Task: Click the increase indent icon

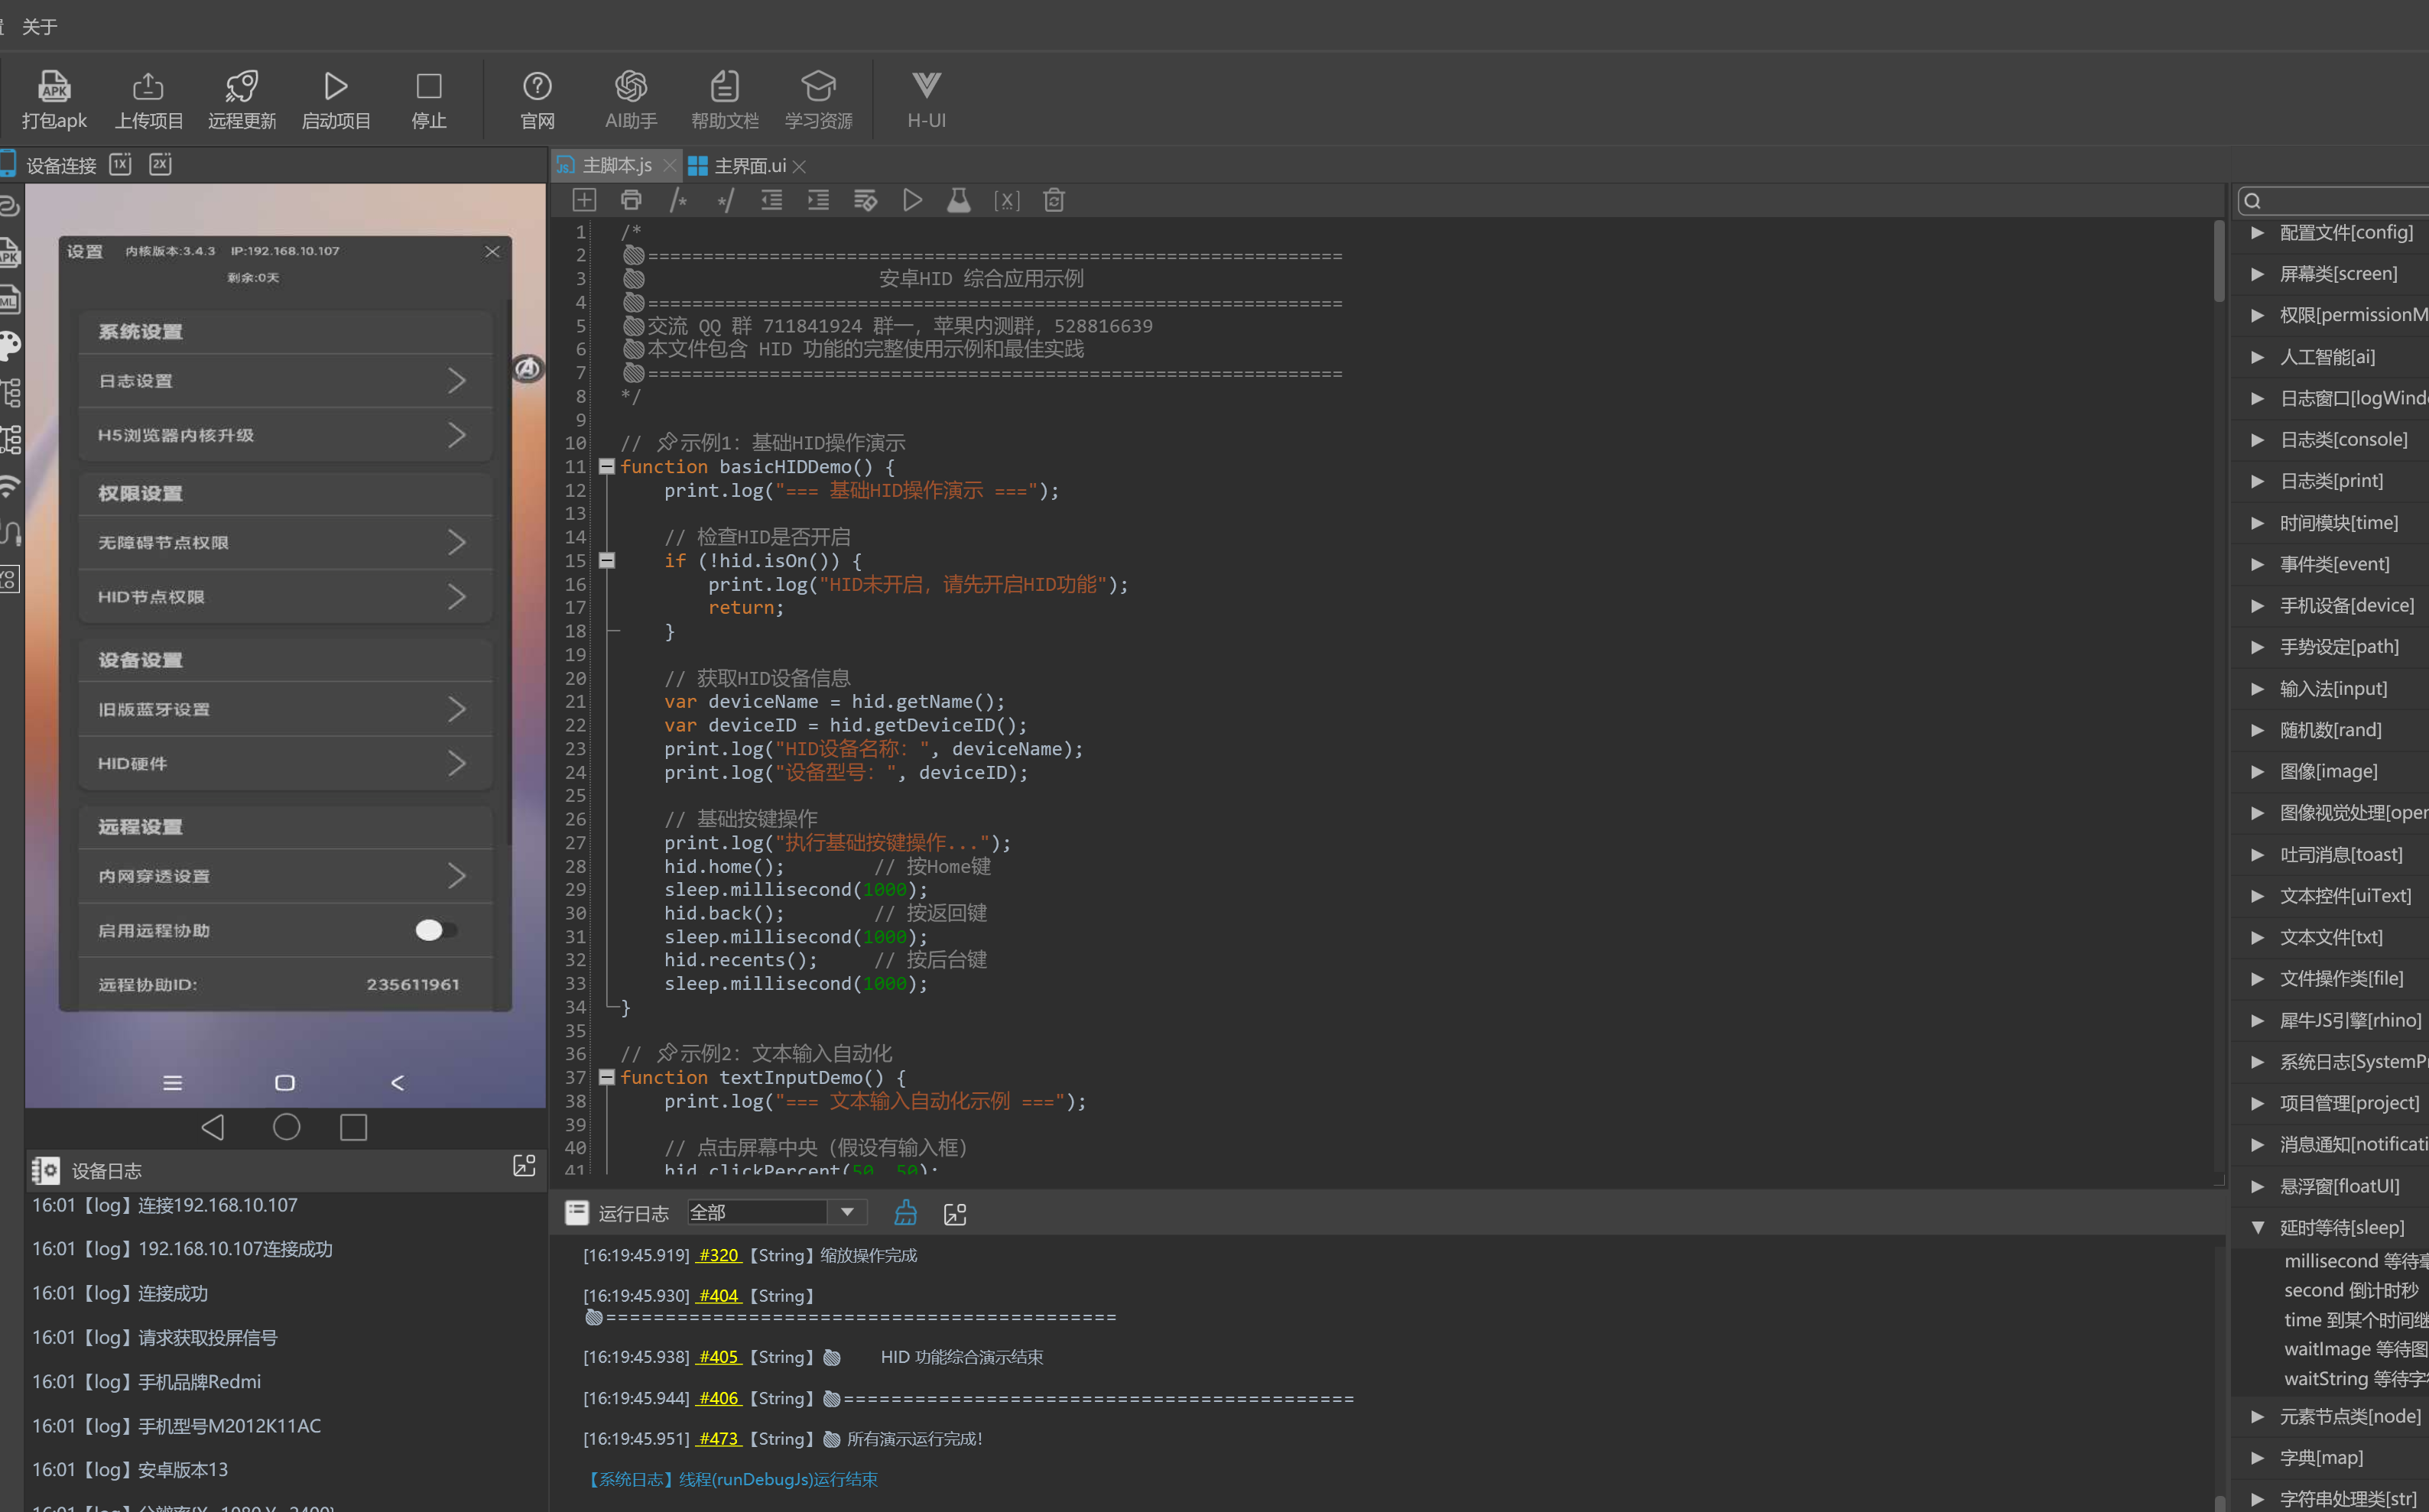Action: click(x=818, y=200)
